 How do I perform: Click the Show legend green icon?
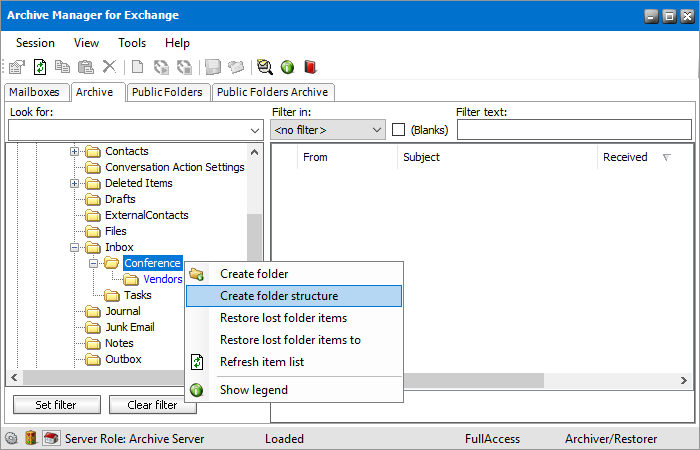(196, 390)
